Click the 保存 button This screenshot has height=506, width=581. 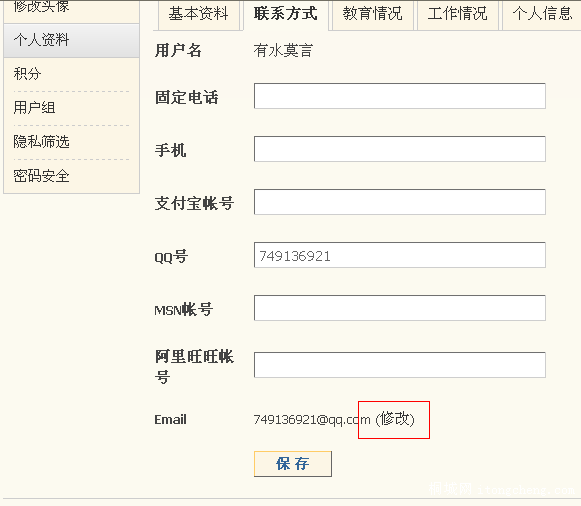293,464
